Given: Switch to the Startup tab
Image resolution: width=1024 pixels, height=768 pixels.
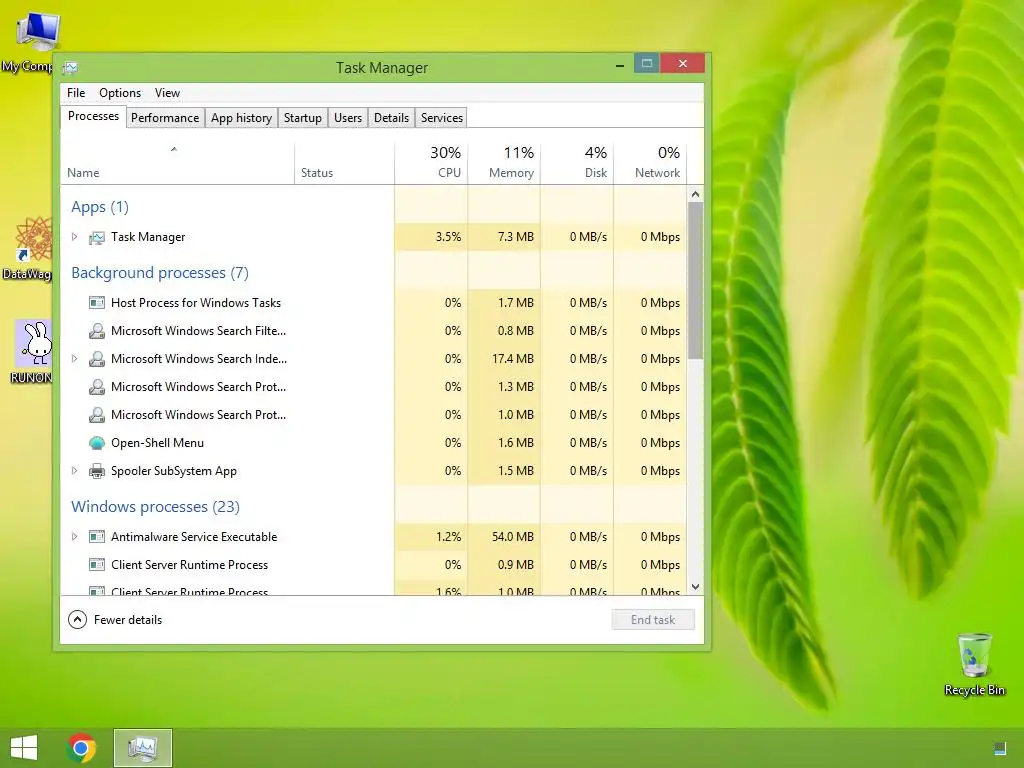Looking at the screenshot, I should coord(302,118).
